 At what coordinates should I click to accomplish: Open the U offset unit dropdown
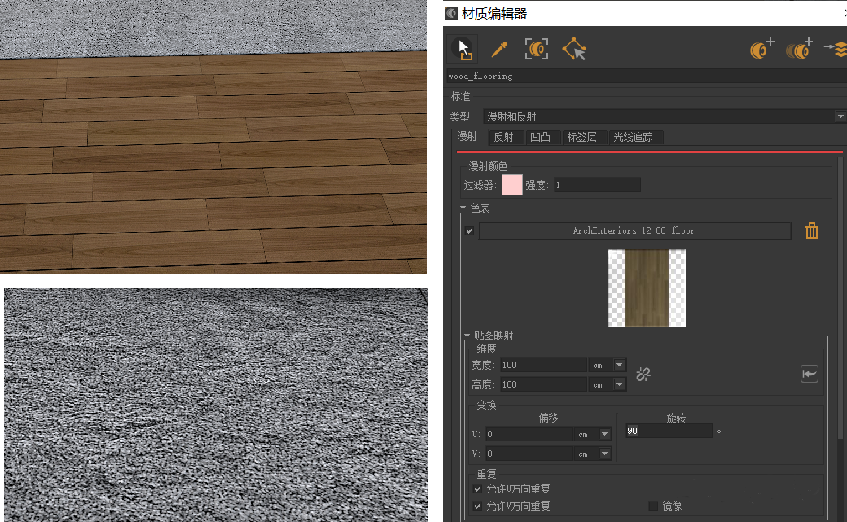604,434
